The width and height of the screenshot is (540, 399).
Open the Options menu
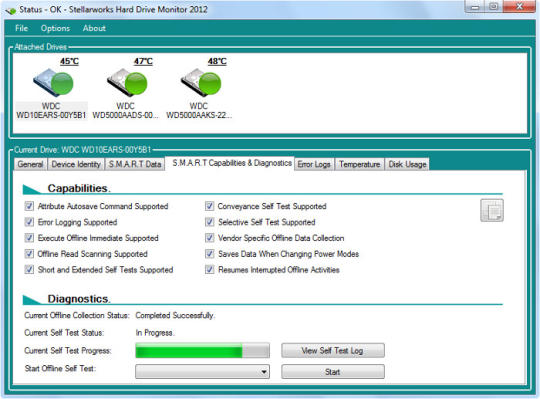[x=55, y=28]
